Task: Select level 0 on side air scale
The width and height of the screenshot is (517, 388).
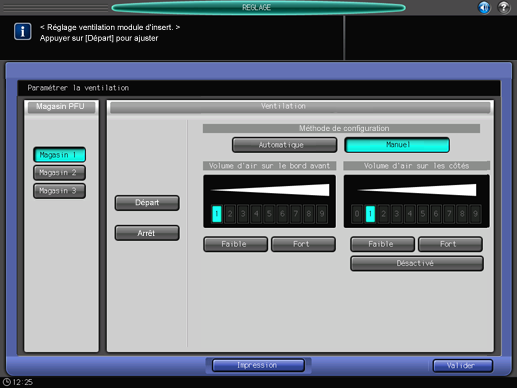Action: tap(357, 214)
